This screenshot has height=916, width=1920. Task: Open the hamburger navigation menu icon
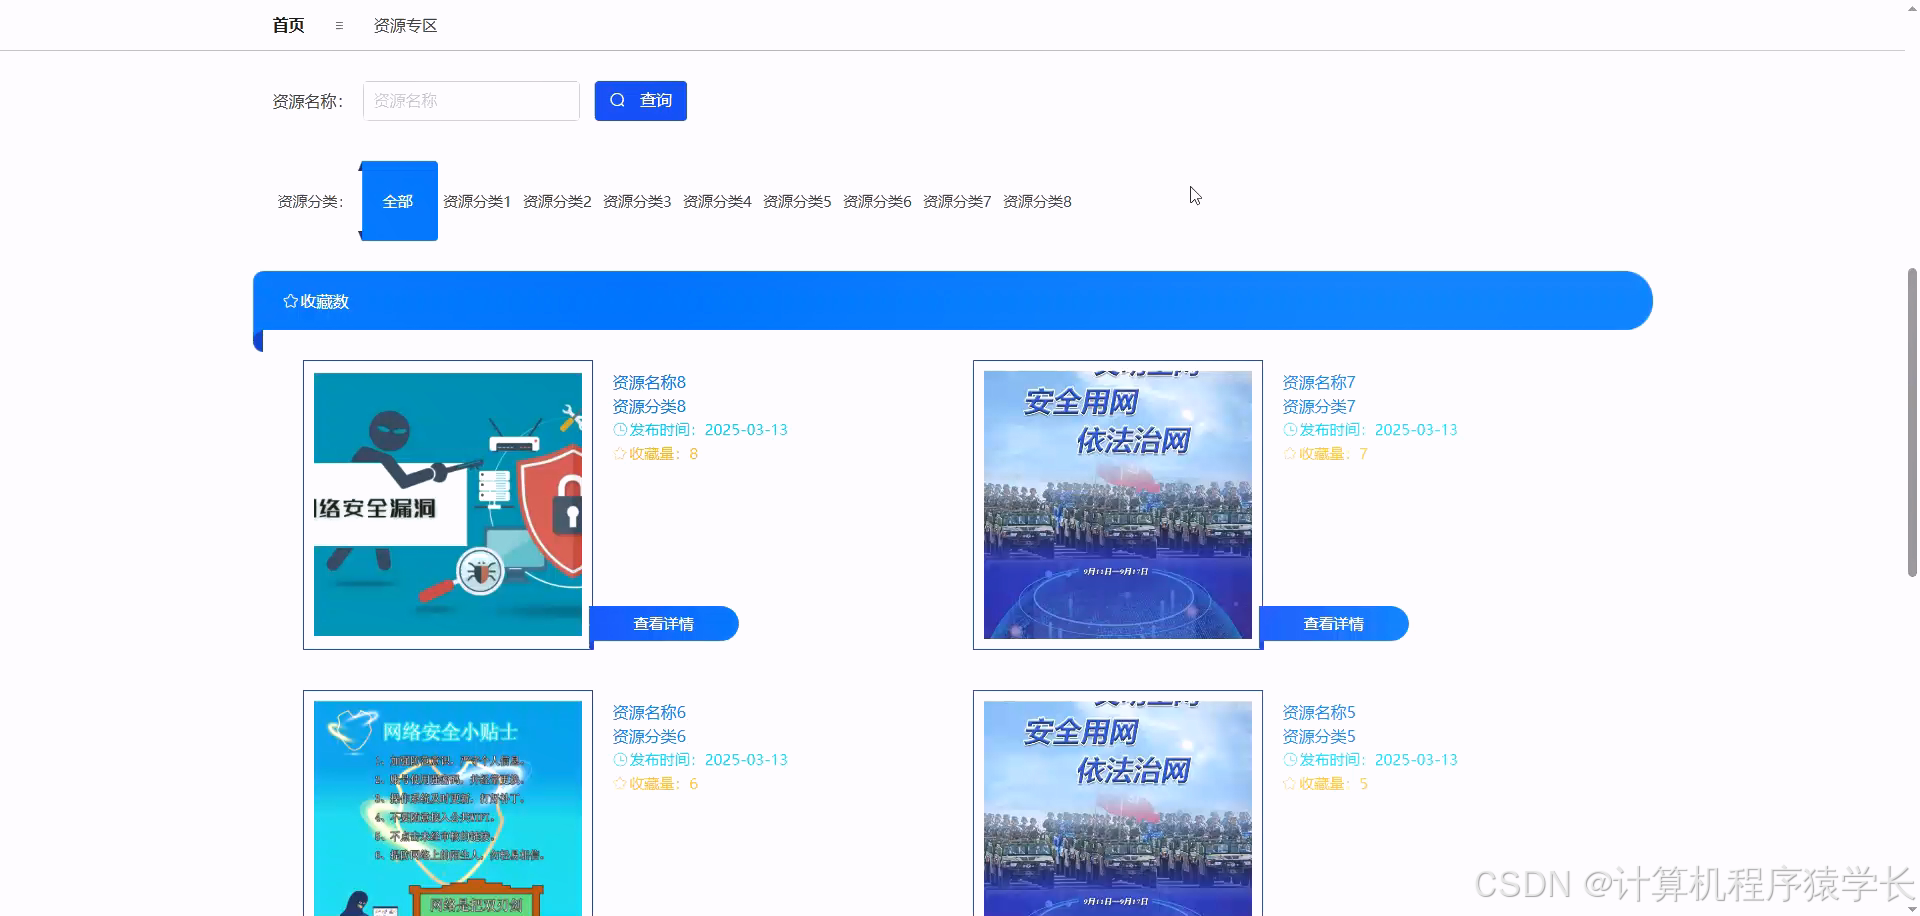click(338, 25)
